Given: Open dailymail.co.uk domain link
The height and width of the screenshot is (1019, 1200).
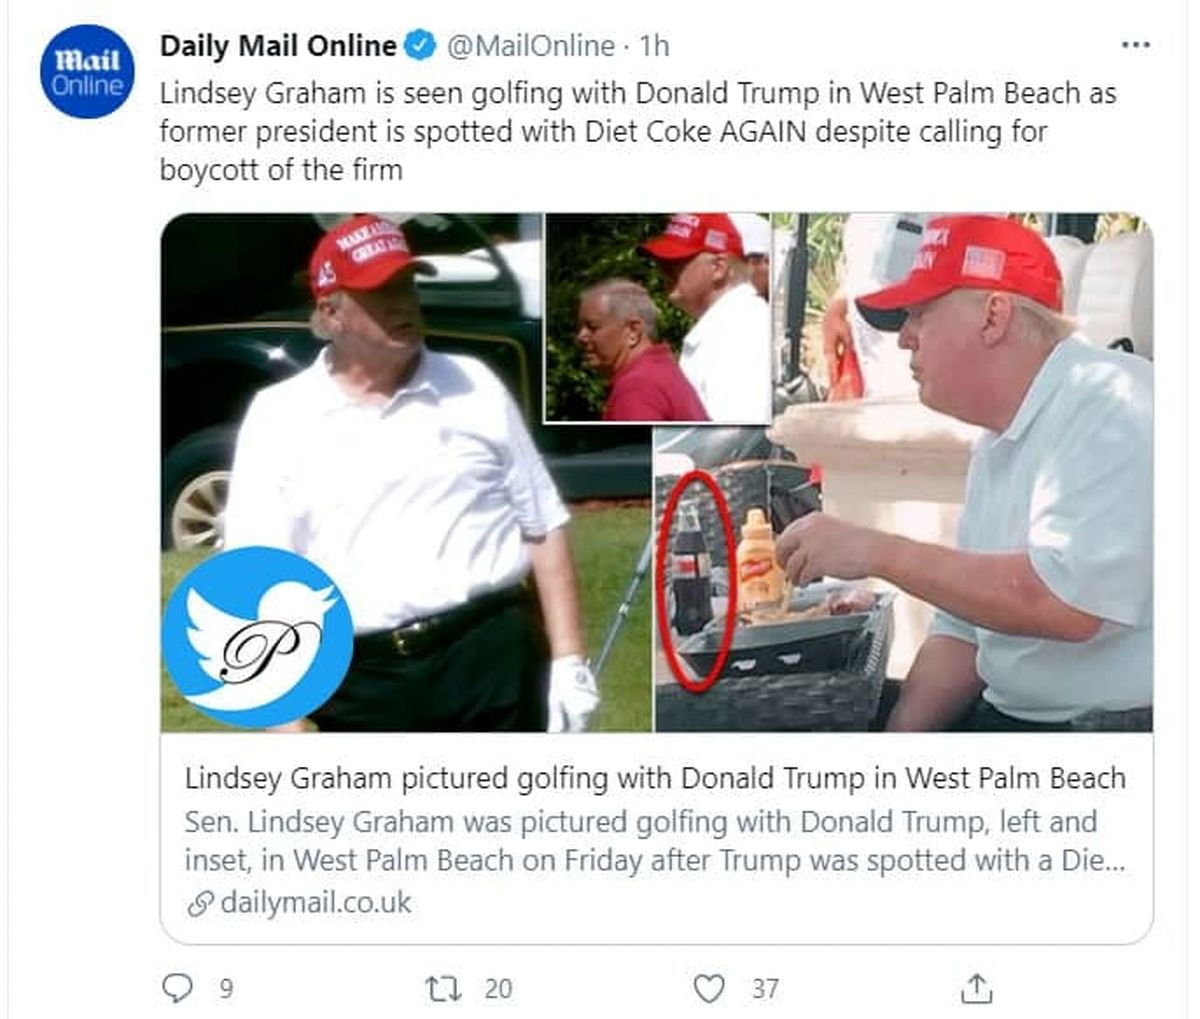Looking at the screenshot, I should (316, 902).
